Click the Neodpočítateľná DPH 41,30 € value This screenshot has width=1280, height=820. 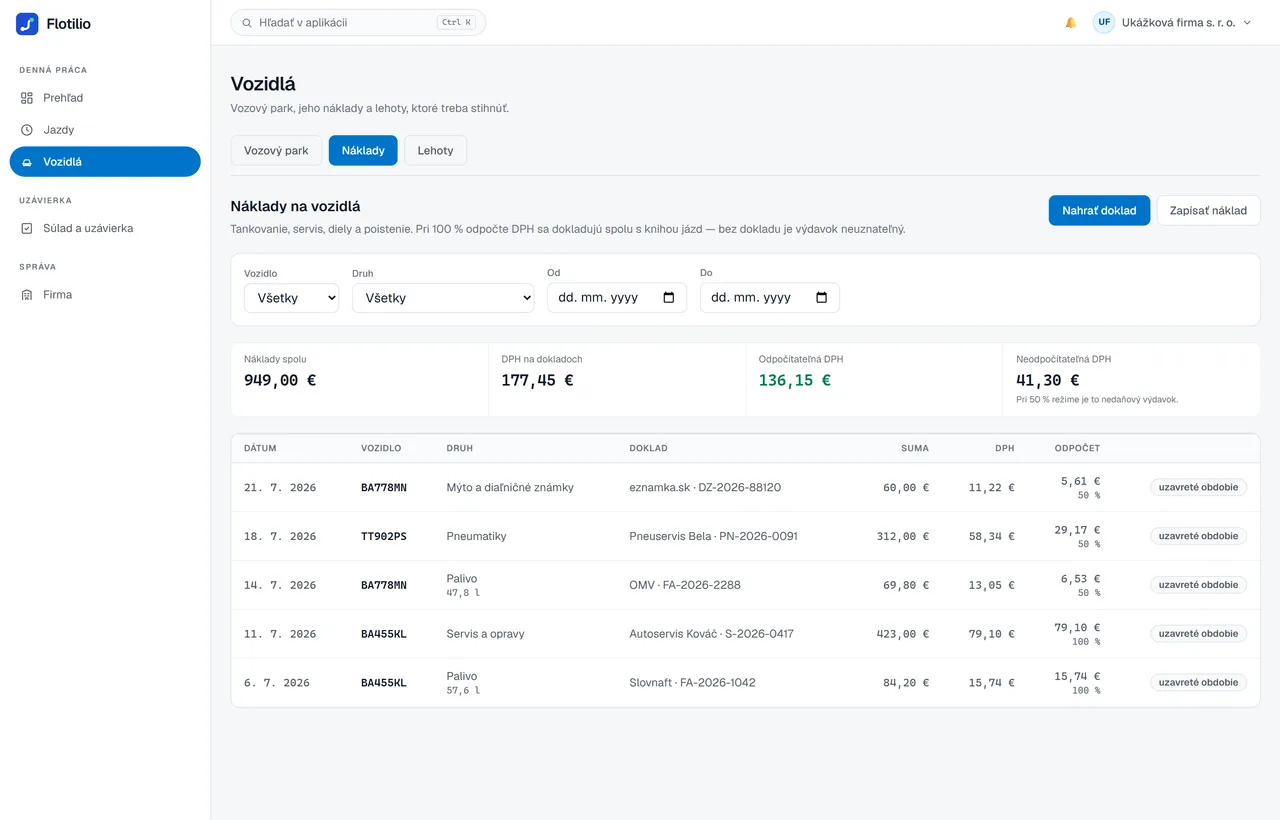1048,380
